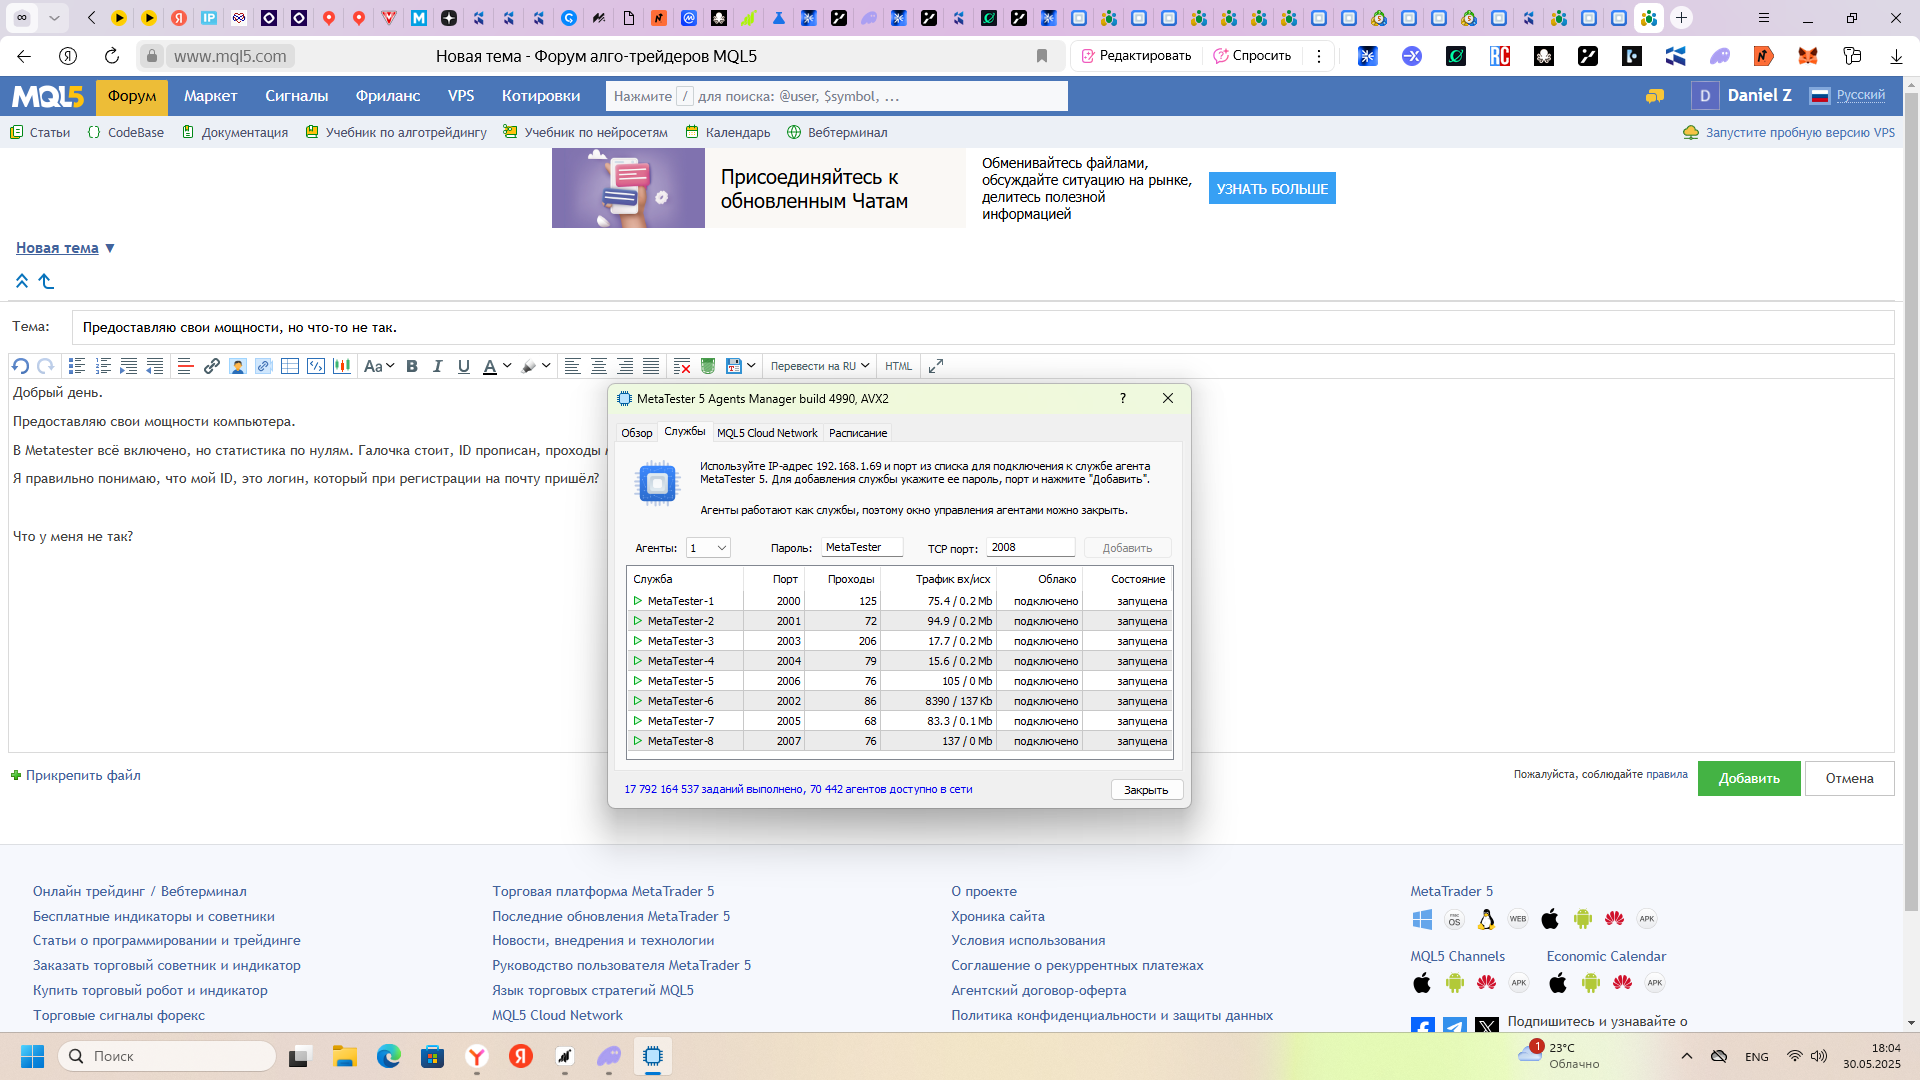Open the Агенты count dropdown
This screenshot has height=1080, width=1920.
(x=709, y=548)
